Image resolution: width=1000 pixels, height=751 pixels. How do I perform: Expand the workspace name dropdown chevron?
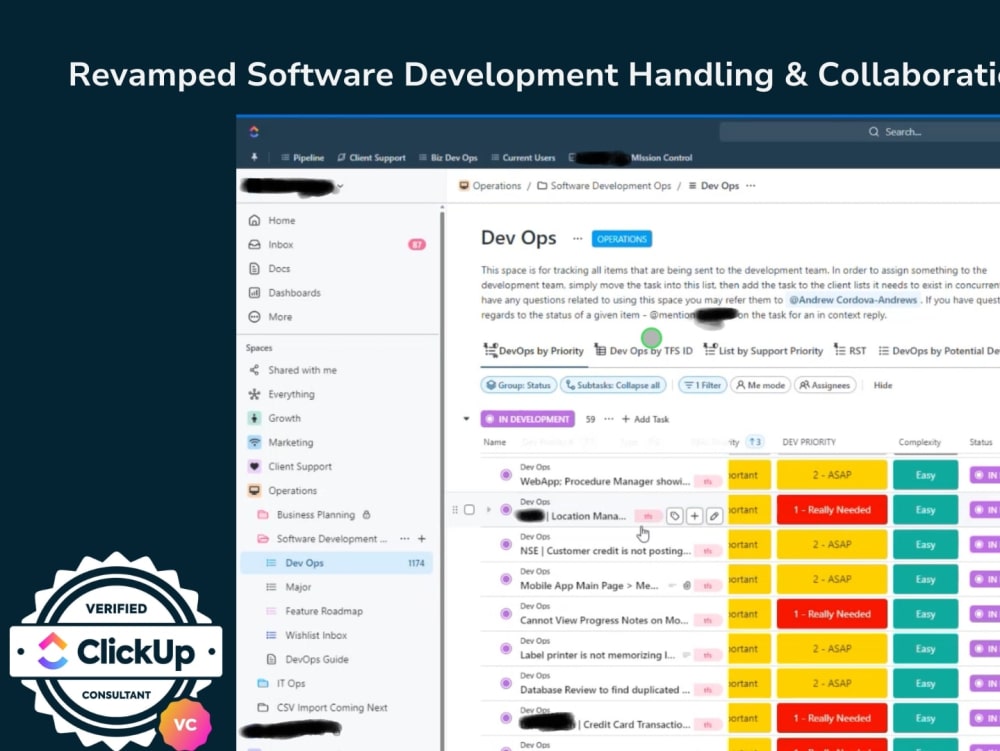[341, 187]
